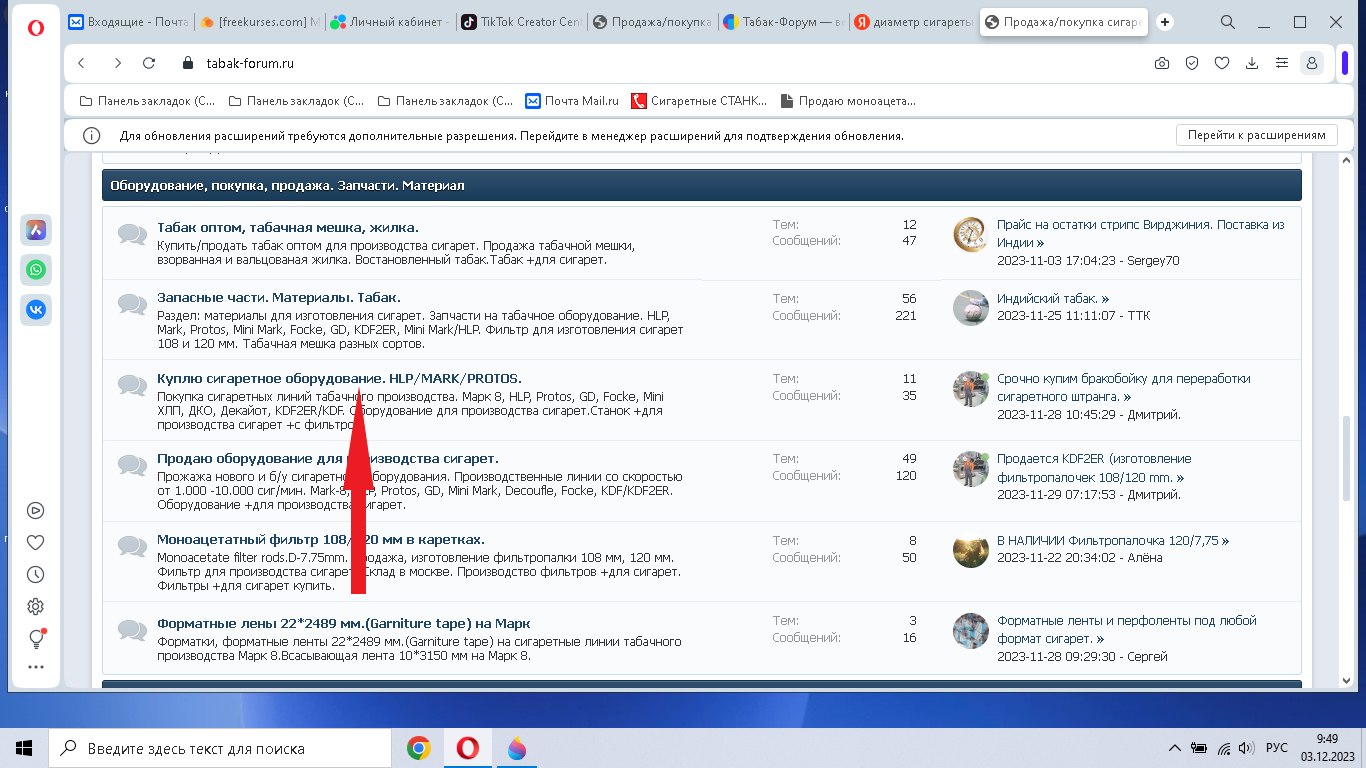This screenshot has height=768, width=1366.
Task: Launch Chrome from the Windows taskbar
Action: click(x=418, y=748)
